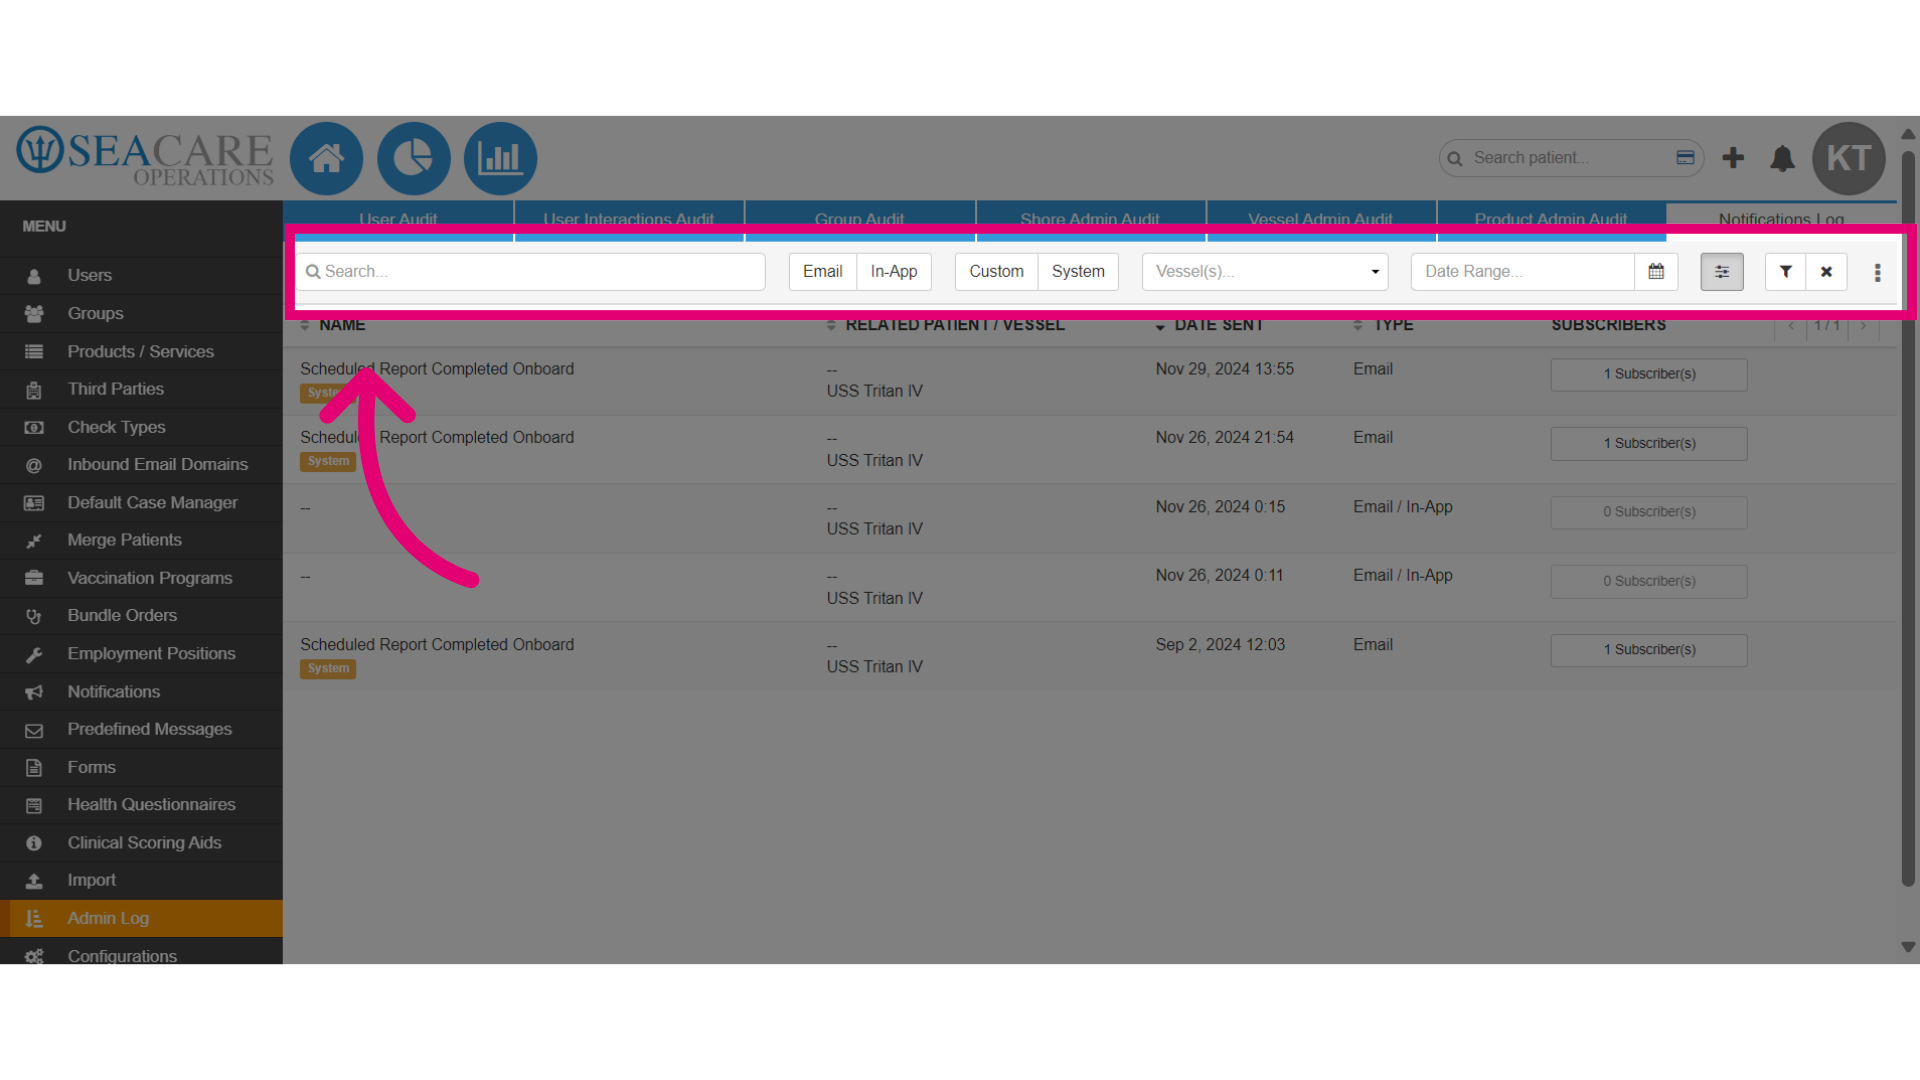Open Merge Patients in the sidebar
Screen dimensions: 1920x1080
[x=141, y=540]
